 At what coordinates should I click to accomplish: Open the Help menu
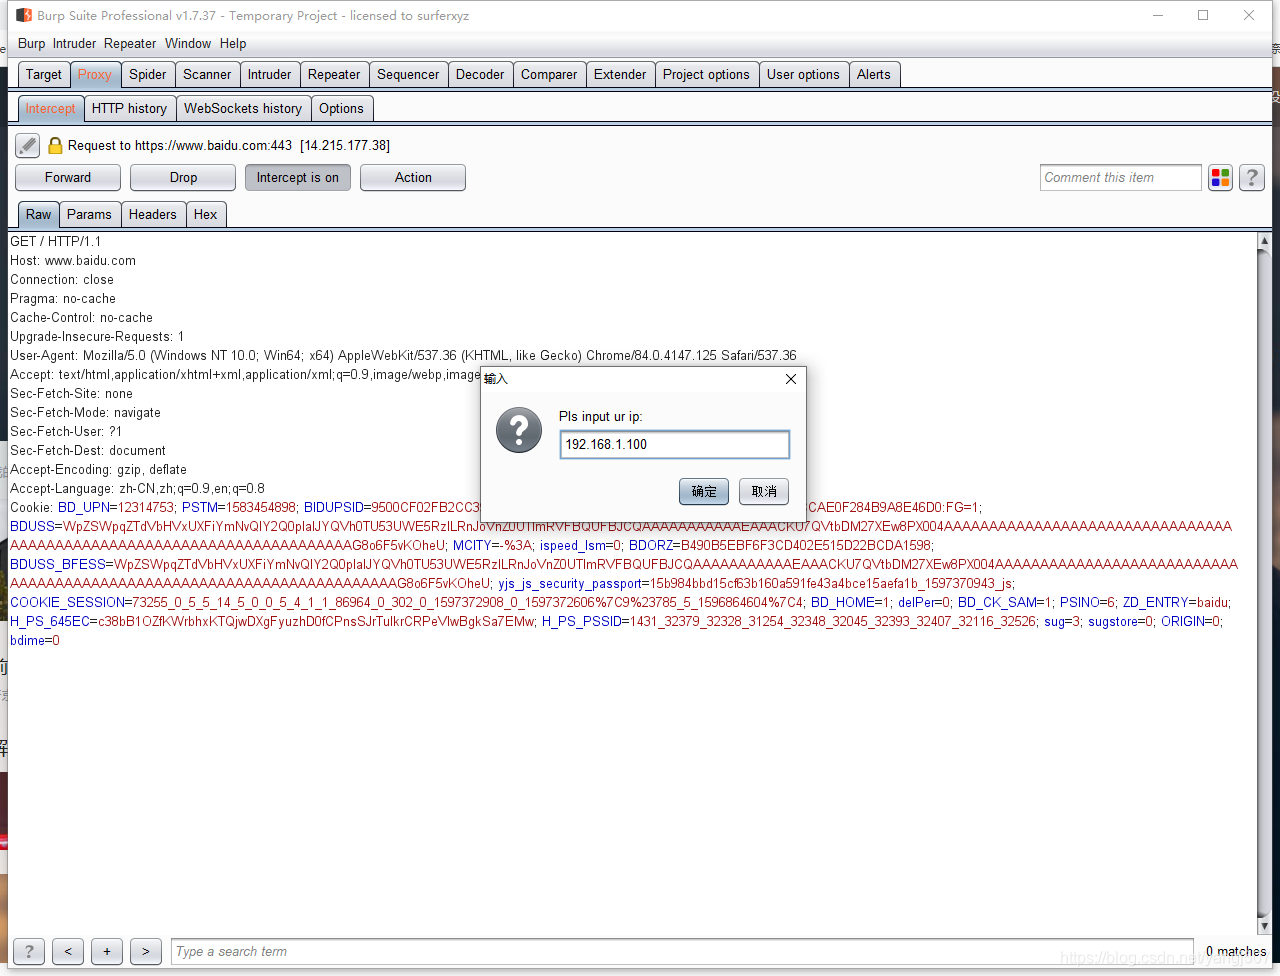[x=233, y=44]
